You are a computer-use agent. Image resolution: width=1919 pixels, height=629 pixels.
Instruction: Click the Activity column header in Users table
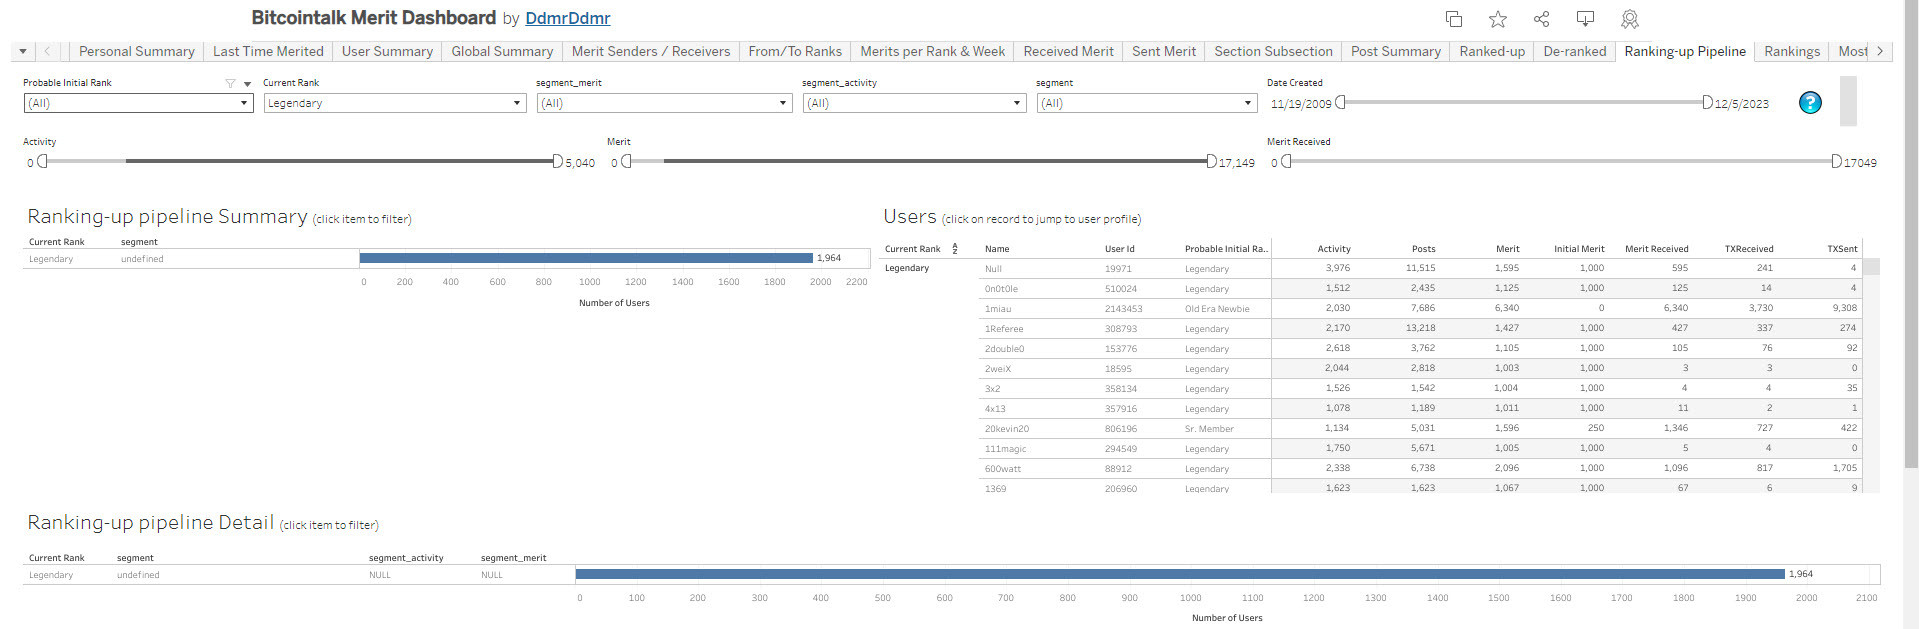[x=1334, y=249]
